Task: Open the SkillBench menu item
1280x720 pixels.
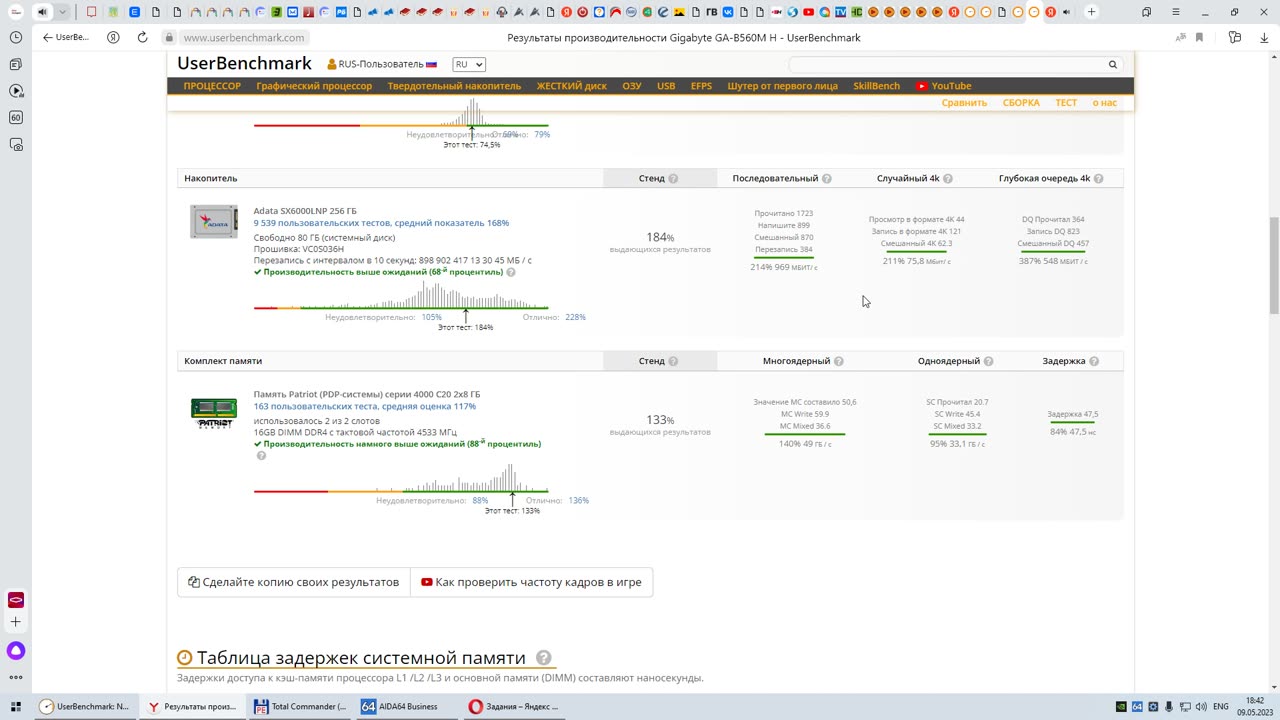Action: [x=876, y=86]
